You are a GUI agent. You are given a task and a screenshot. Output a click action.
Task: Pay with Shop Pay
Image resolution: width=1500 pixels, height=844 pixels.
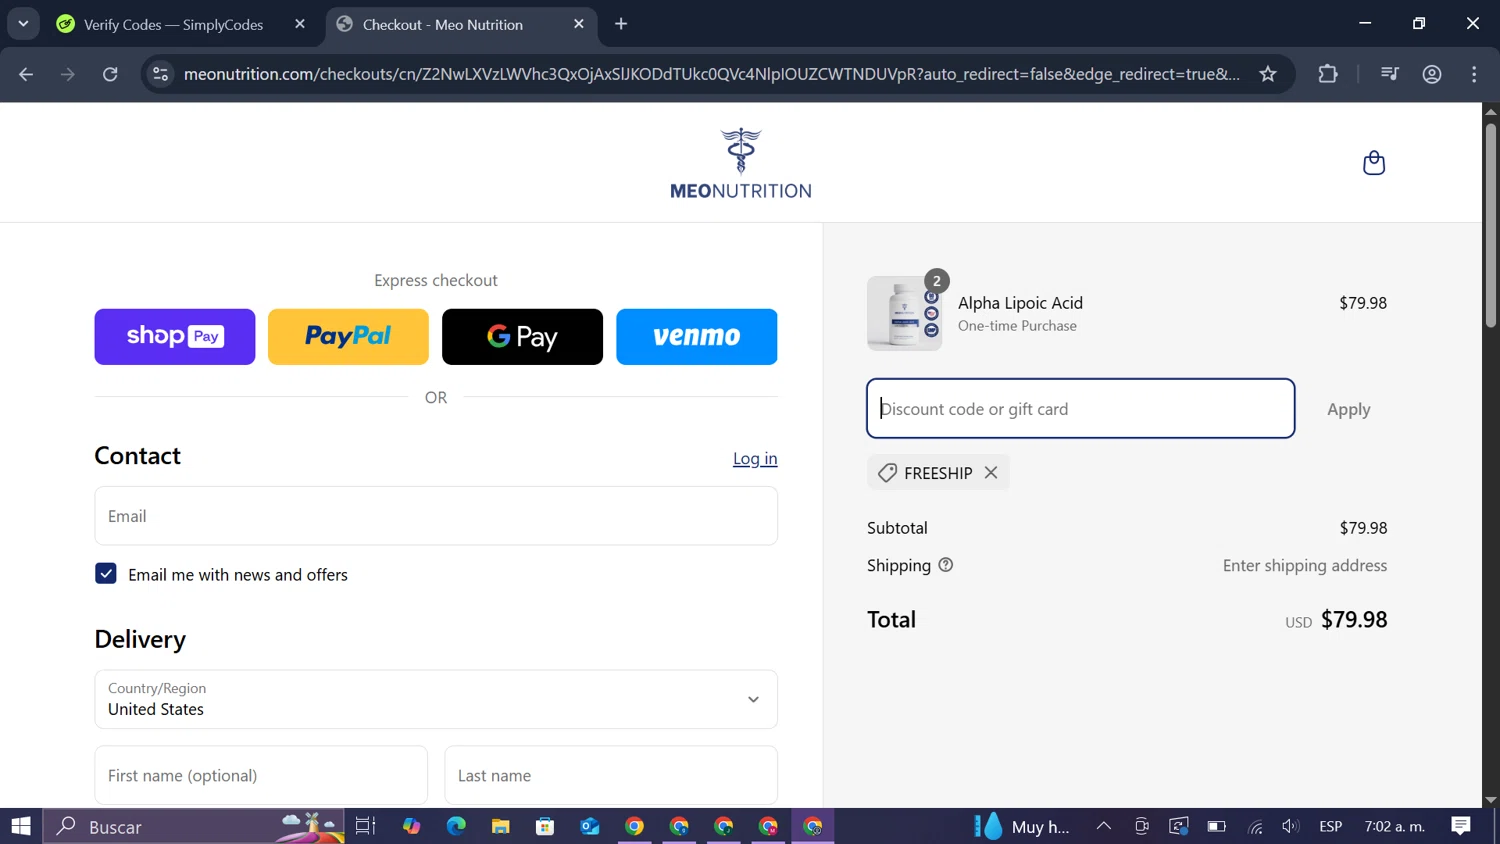[175, 337]
